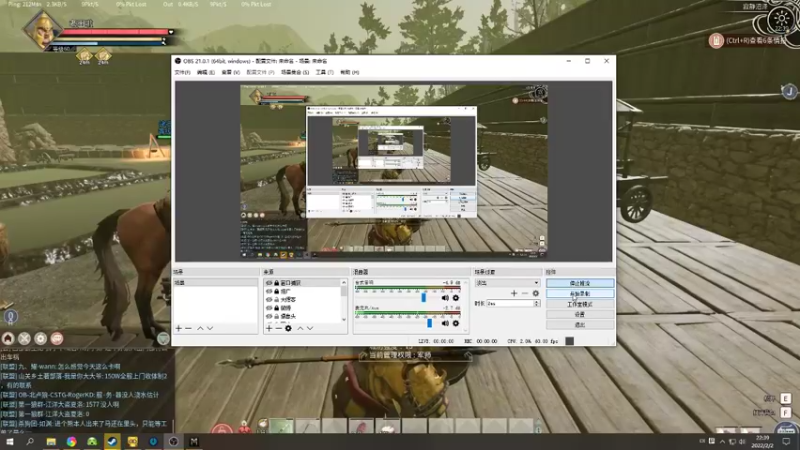This screenshot has height=450, width=800.
Task: Move the source down in Sources panel
Action: [310, 328]
